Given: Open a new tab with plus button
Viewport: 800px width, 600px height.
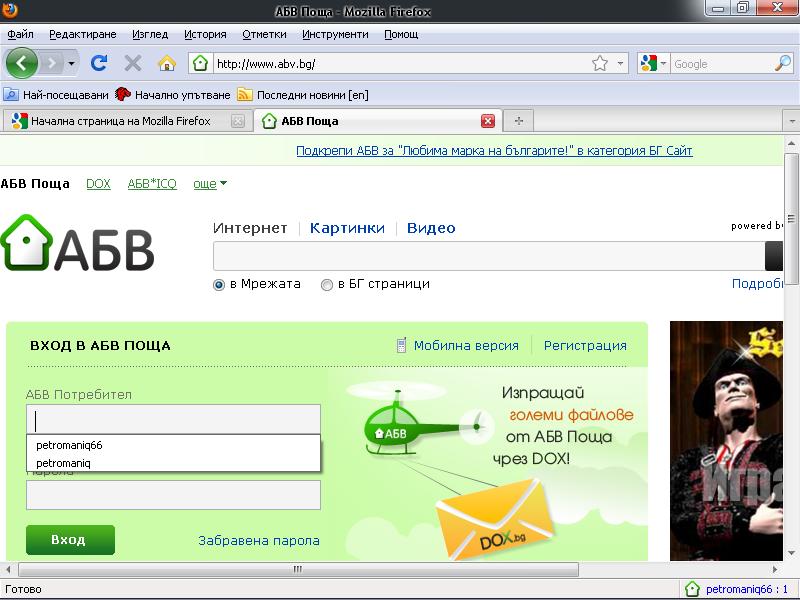Looking at the screenshot, I should pyautogui.click(x=518, y=121).
